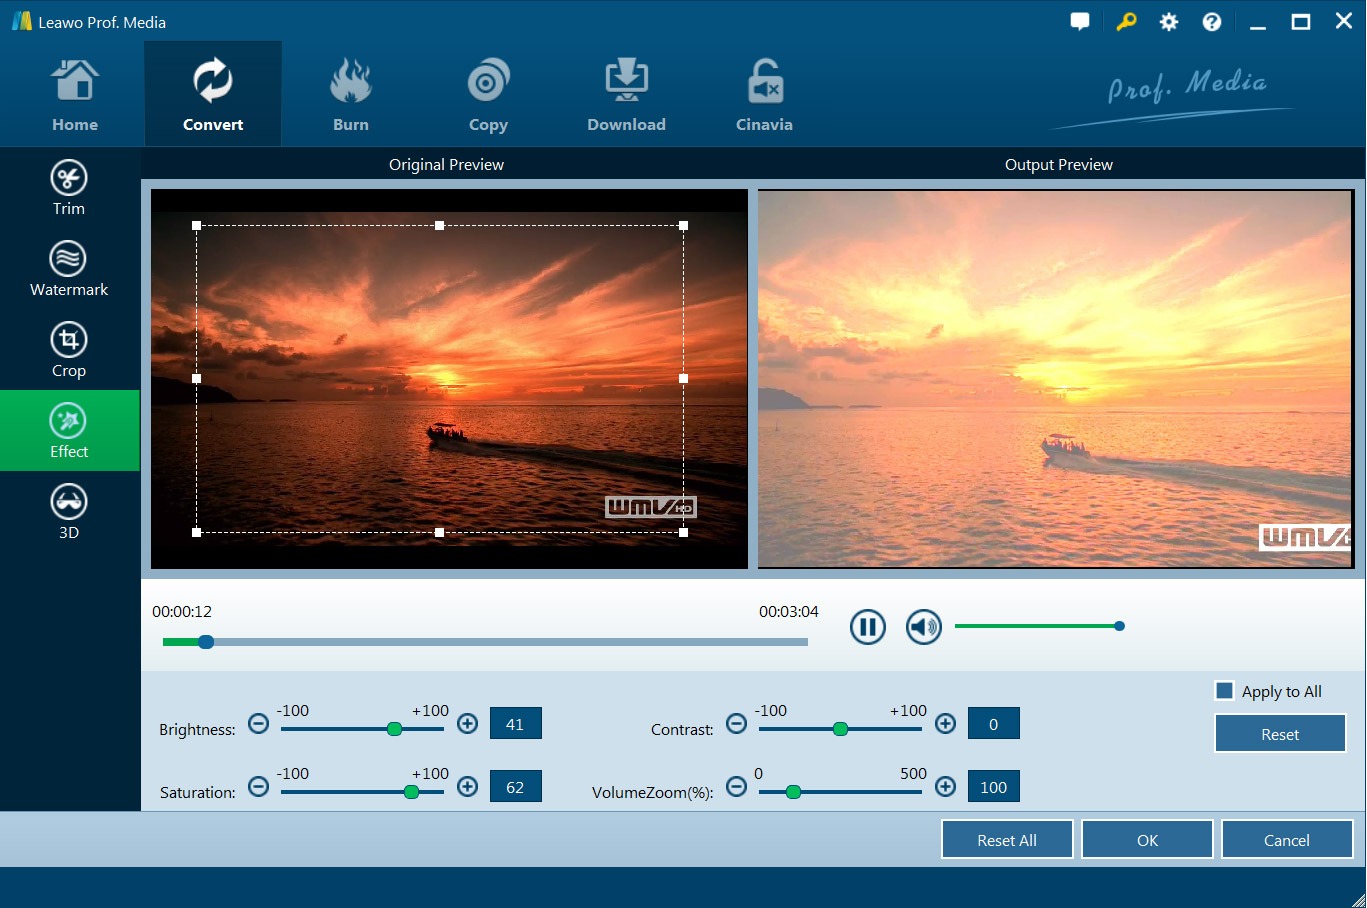Mute the preview audio speaker

(923, 627)
